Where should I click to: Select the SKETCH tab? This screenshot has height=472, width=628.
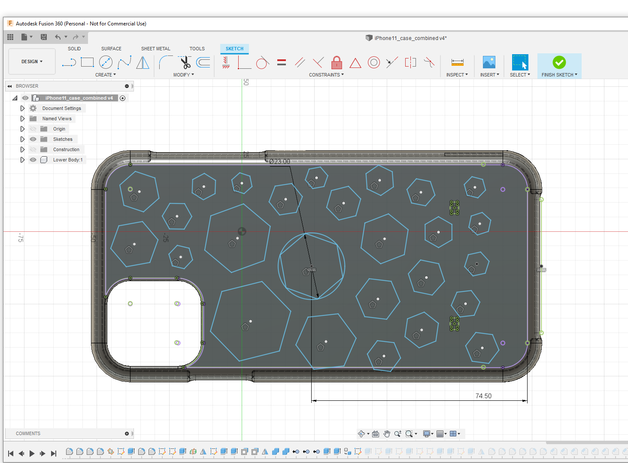[x=234, y=48]
